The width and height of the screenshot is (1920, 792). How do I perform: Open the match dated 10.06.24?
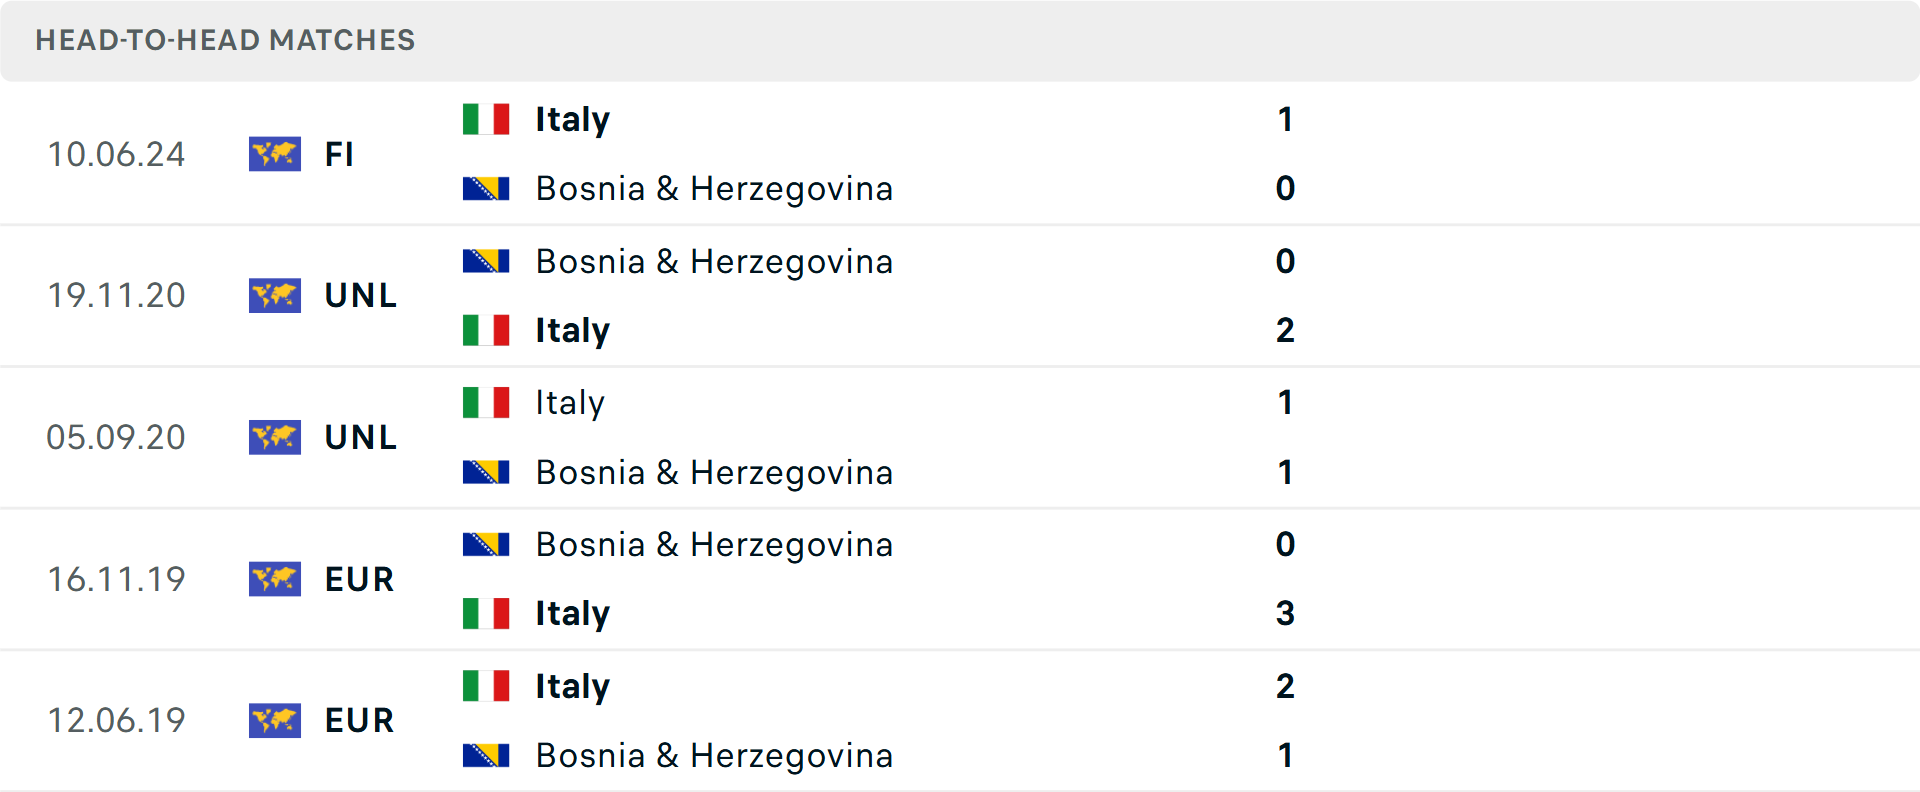coord(116,154)
